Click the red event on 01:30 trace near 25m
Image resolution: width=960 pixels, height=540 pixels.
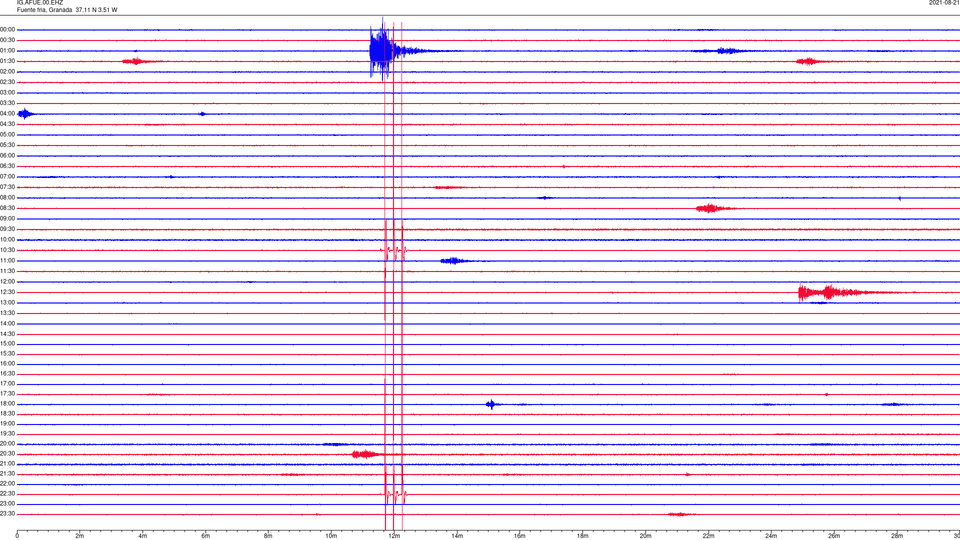[x=809, y=61]
